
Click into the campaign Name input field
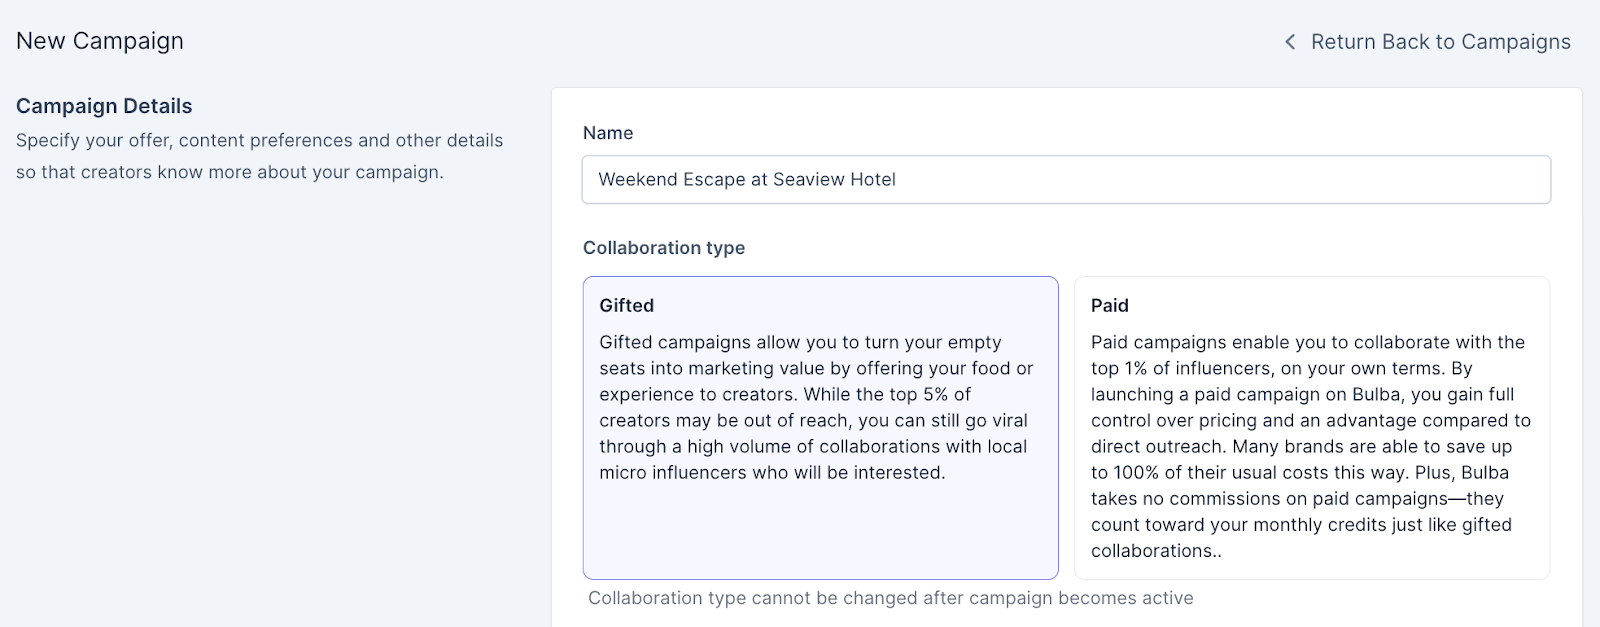click(1066, 180)
